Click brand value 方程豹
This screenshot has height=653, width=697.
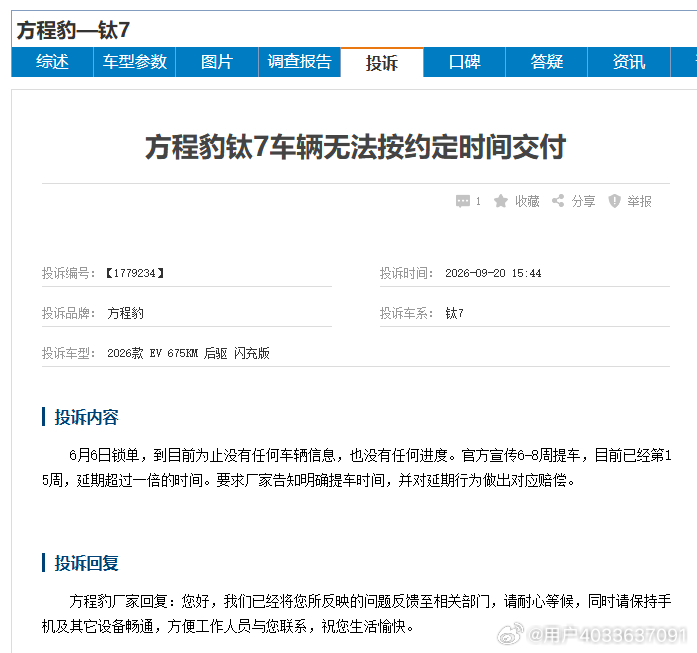point(125,313)
